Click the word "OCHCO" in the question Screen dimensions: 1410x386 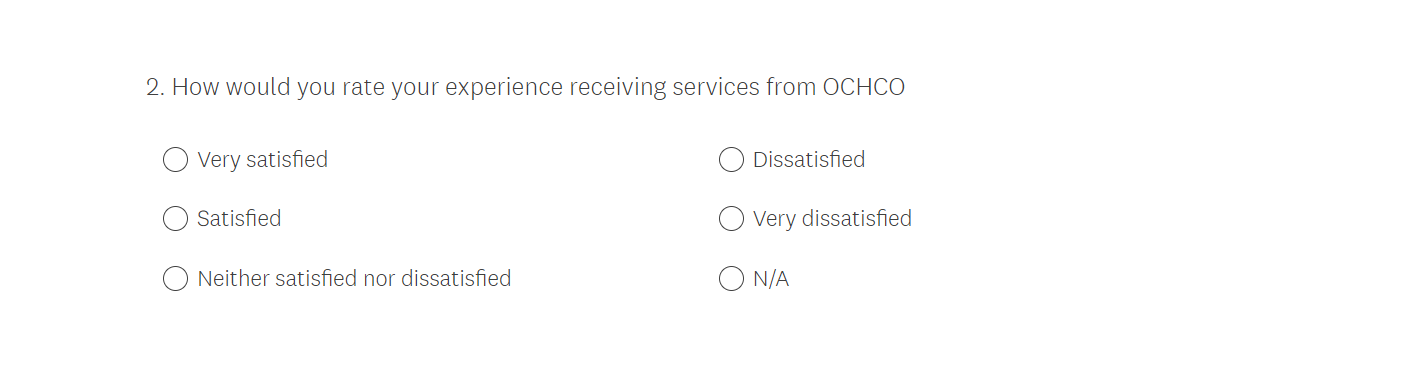point(864,87)
